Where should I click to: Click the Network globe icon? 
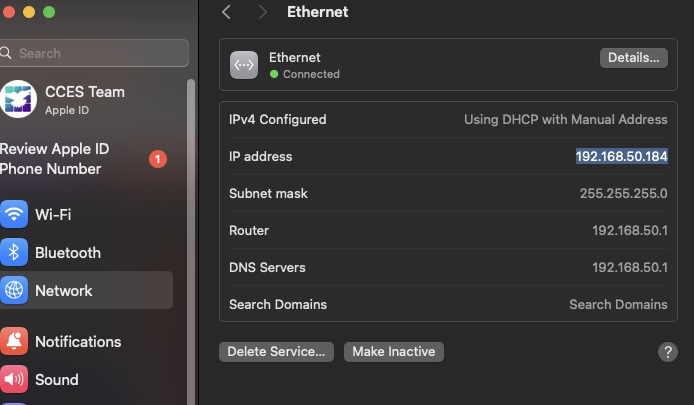point(14,291)
